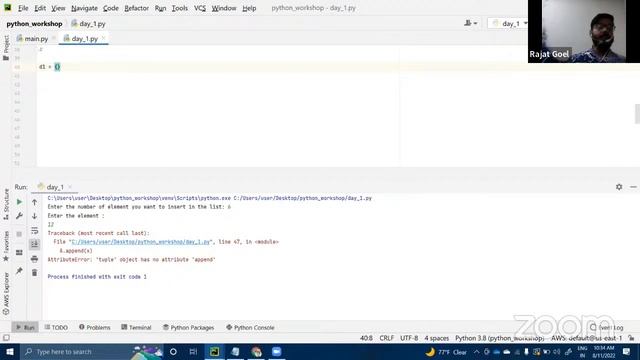
Task: Toggle scroll to end of console output
Action: (35, 244)
